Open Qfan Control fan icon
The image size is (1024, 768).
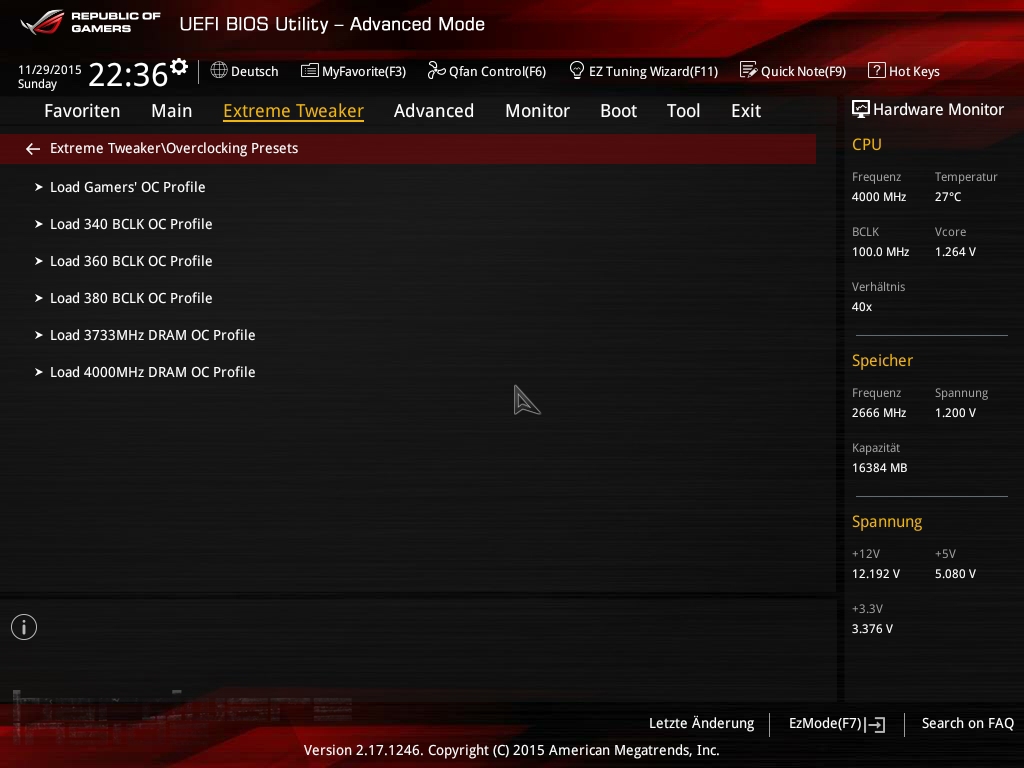pyautogui.click(x=436, y=71)
